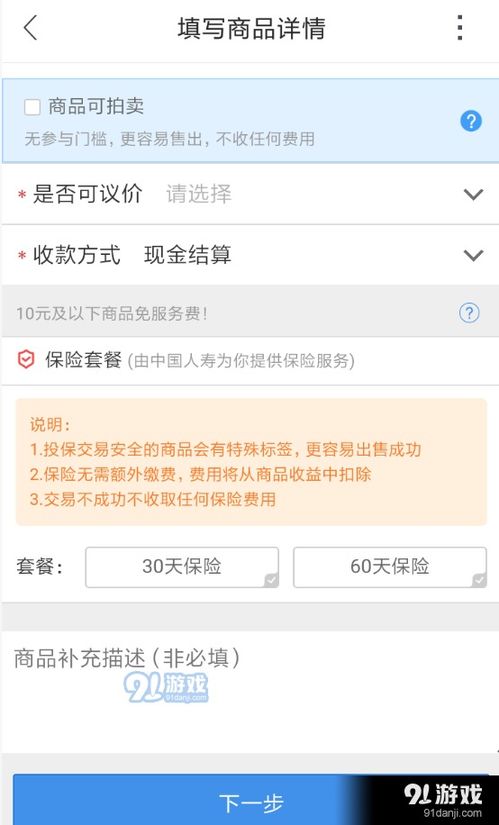
Task: Tap the 10元及以下商品免服务费 notice
Action: coord(112,314)
